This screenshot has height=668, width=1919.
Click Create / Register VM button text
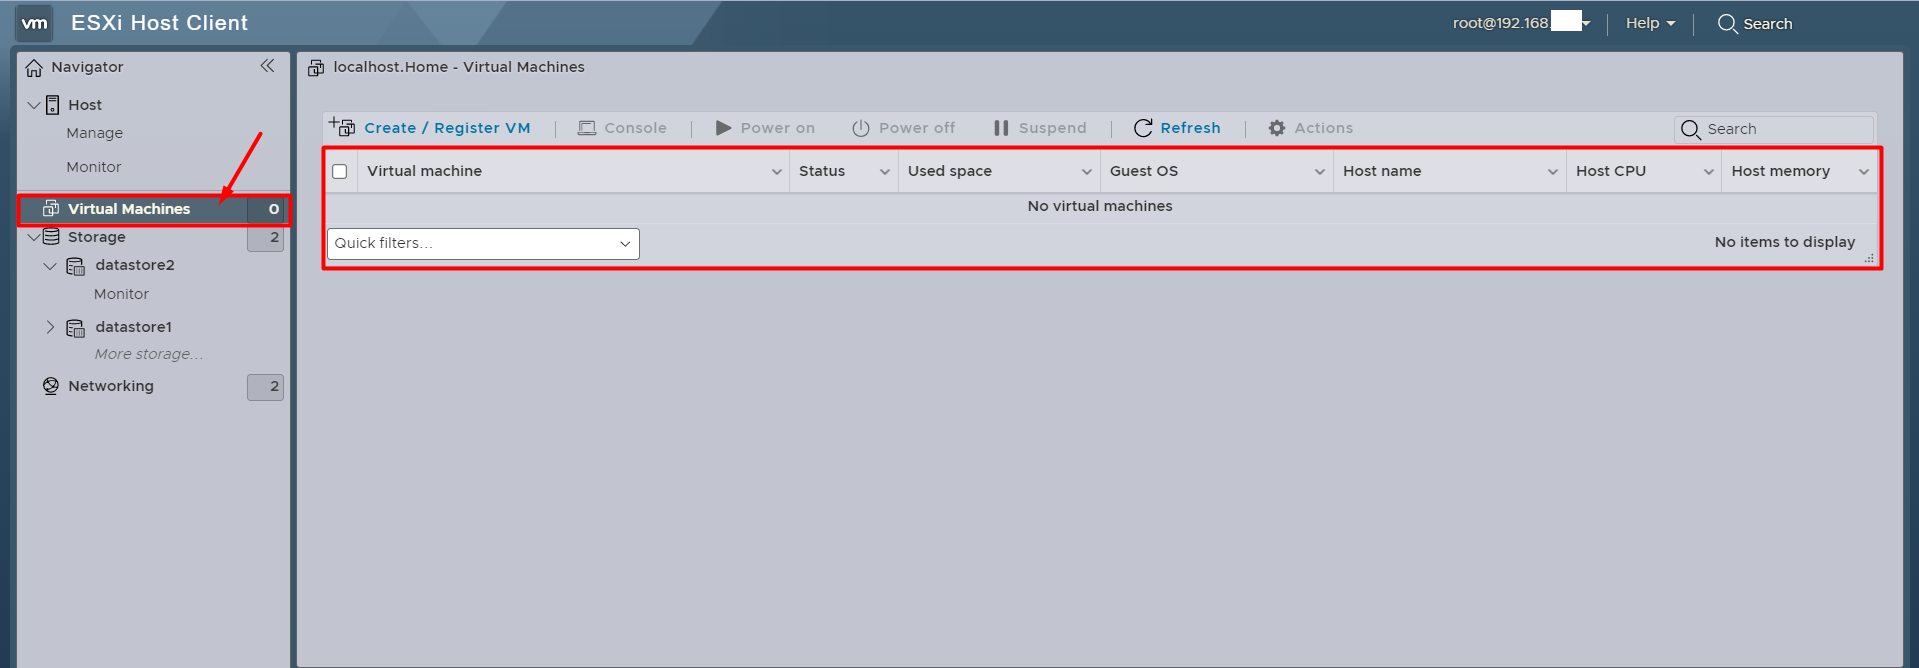tap(447, 128)
